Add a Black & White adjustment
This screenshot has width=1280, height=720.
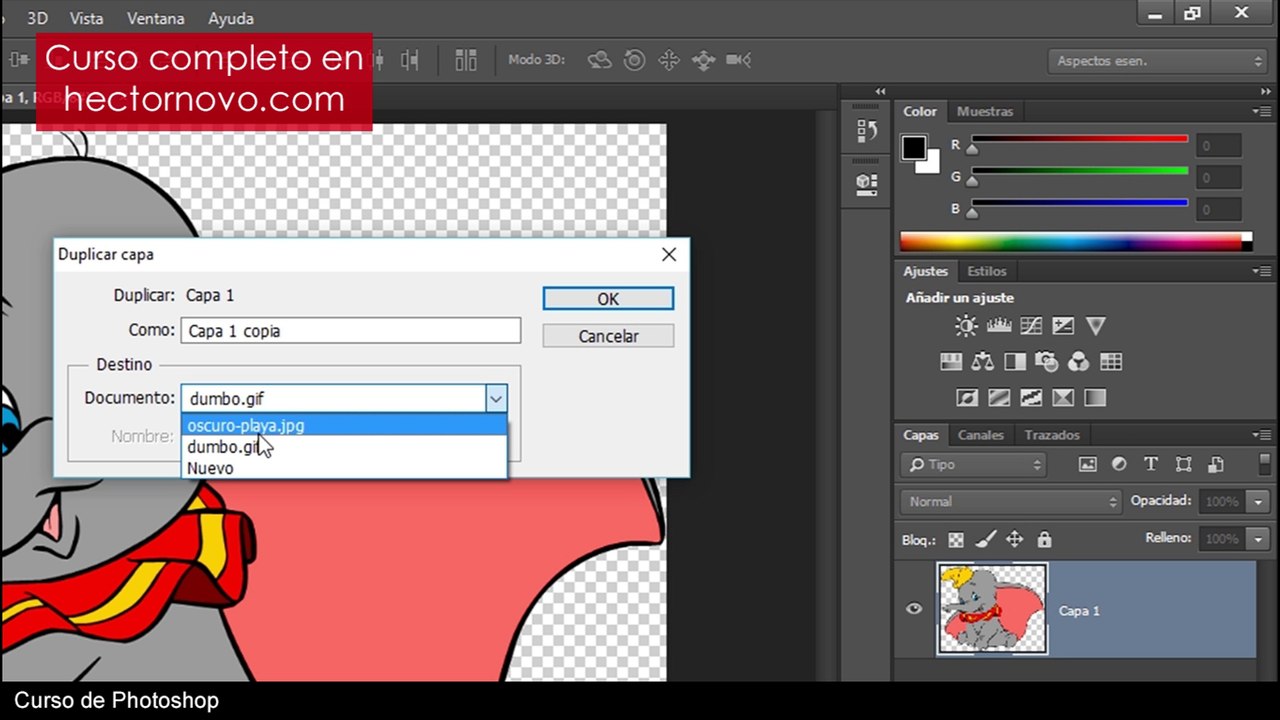[1015, 362]
